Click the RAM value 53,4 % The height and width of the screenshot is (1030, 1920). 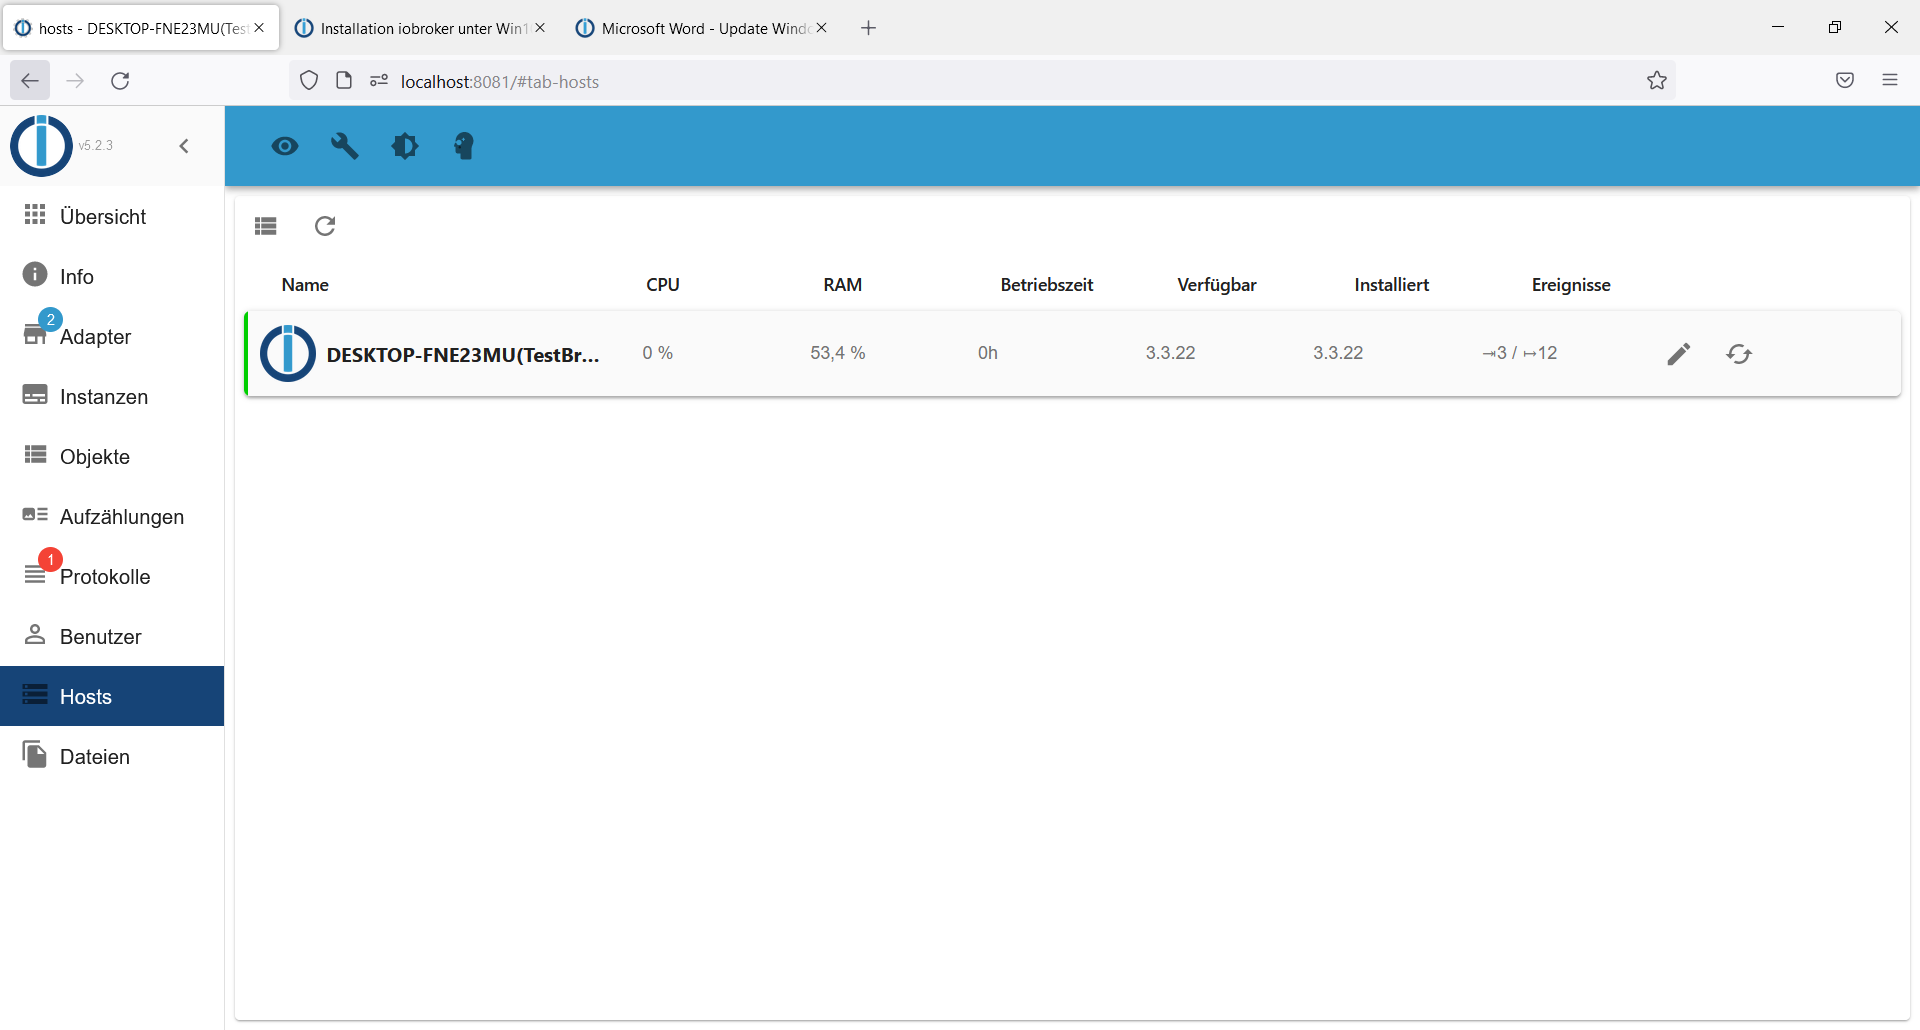pyautogui.click(x=838, y=353)
